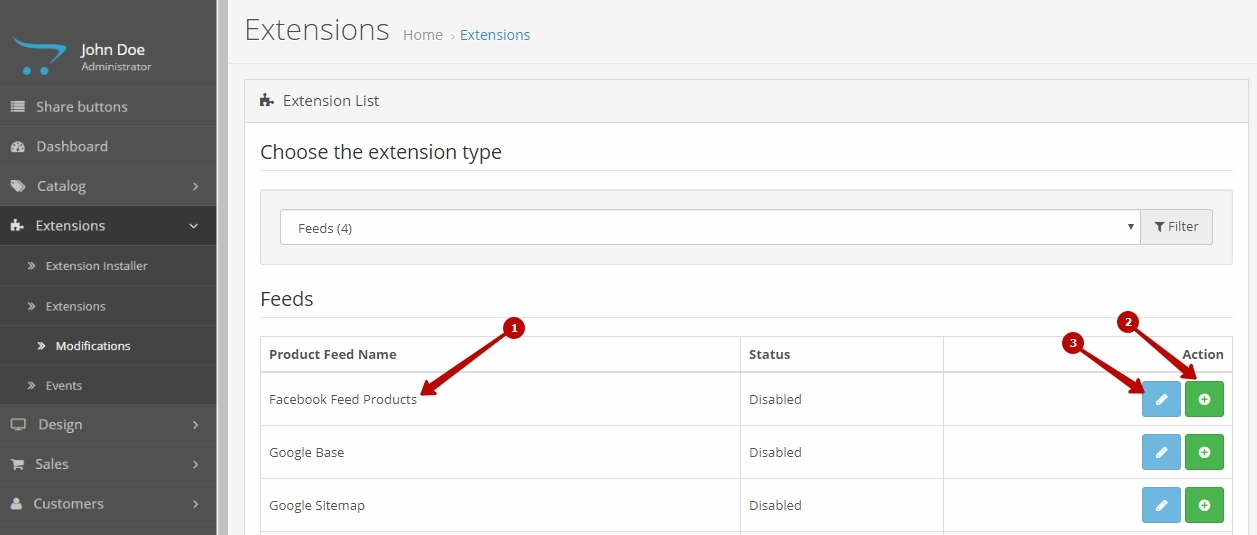Click the Action column header
The height and width of the screenshot is (535, 1257).
point(1203,354)
